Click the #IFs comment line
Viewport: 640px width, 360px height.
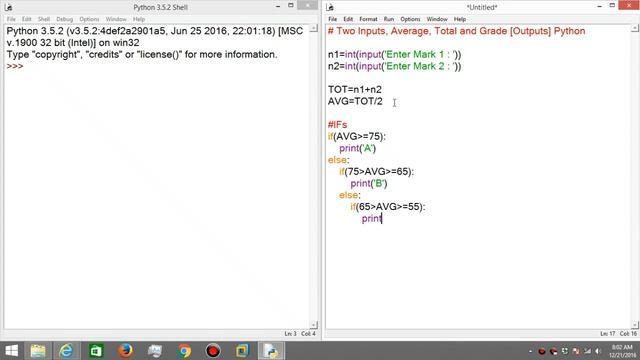click(x=337, y=124)
